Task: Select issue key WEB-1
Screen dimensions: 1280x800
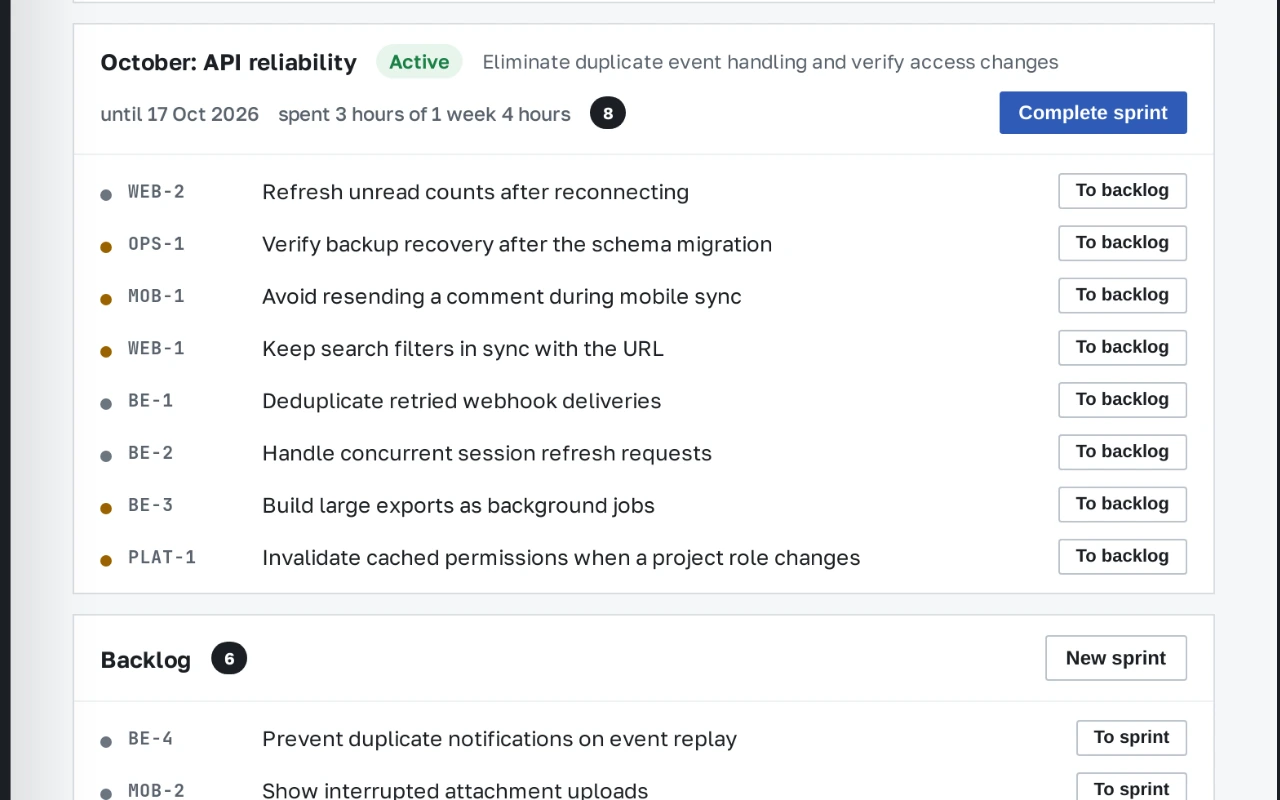Action: tap(156, 348)
